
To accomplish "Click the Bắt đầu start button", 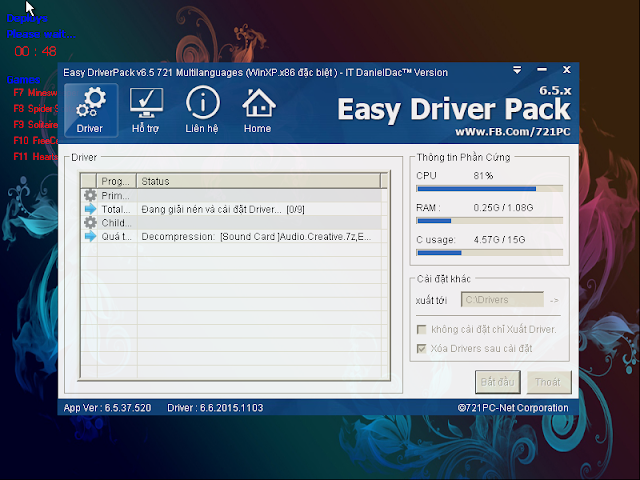I will [498, 382].
